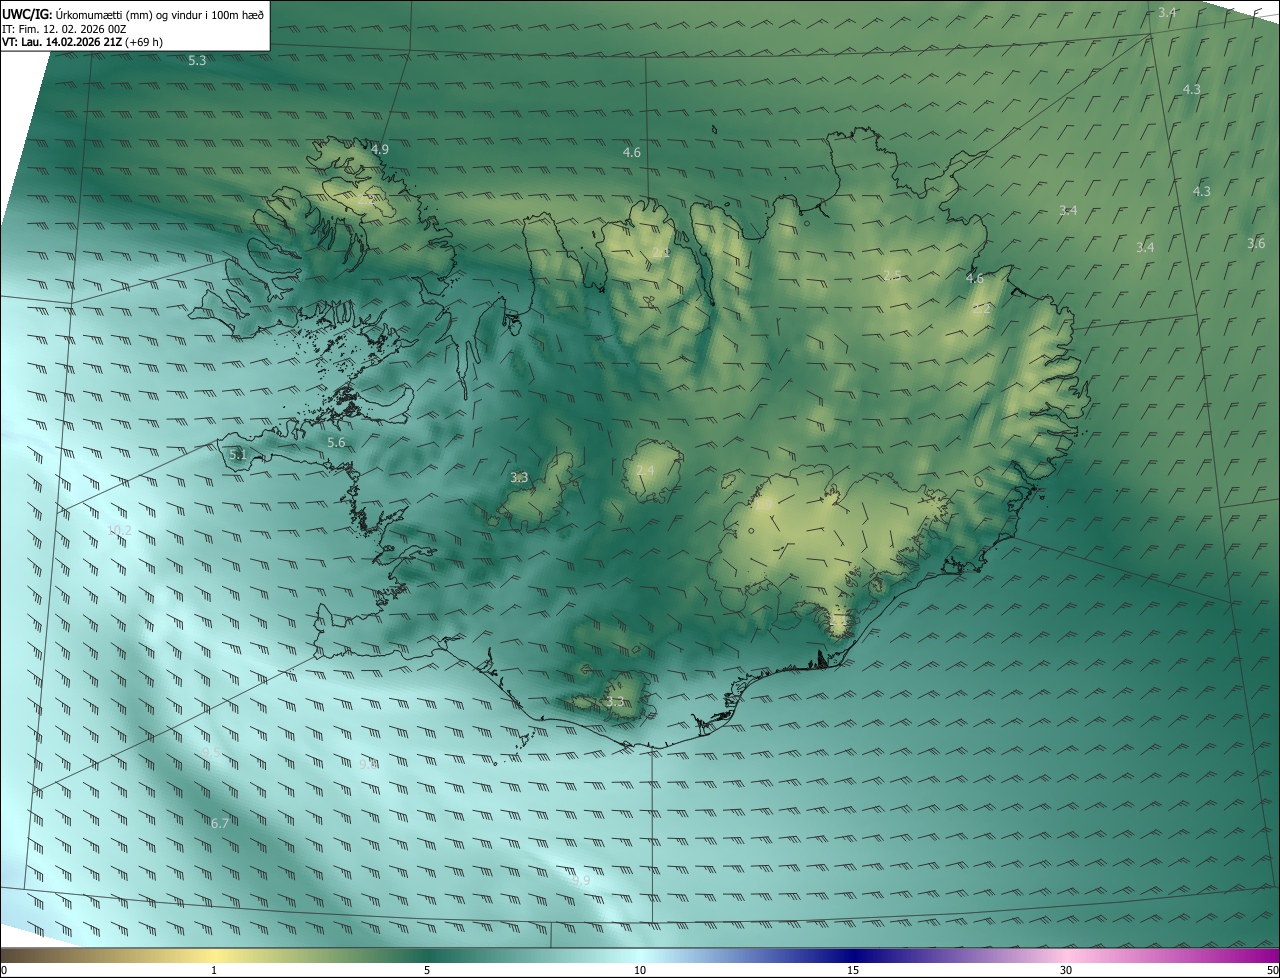
Task: Click the 0 tick on the color scale
Action: (x=4, y=970)
